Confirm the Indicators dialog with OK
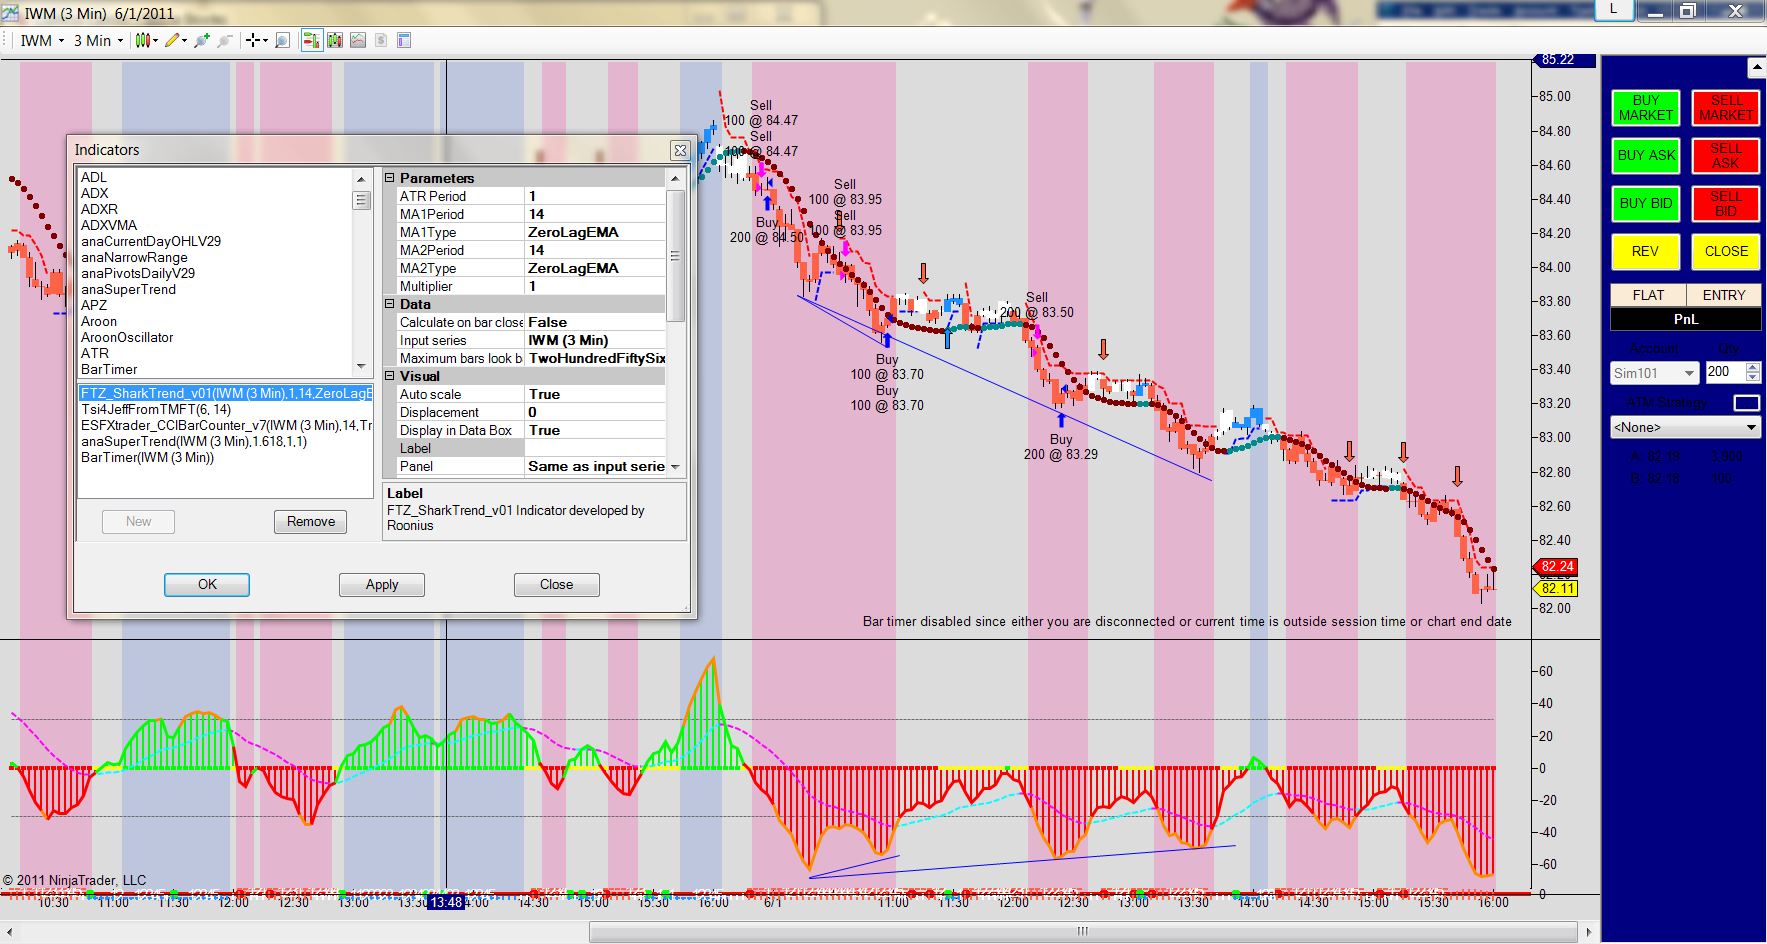Image resolution: width=1767 pixels, height=944 pixels. point(207,585)
